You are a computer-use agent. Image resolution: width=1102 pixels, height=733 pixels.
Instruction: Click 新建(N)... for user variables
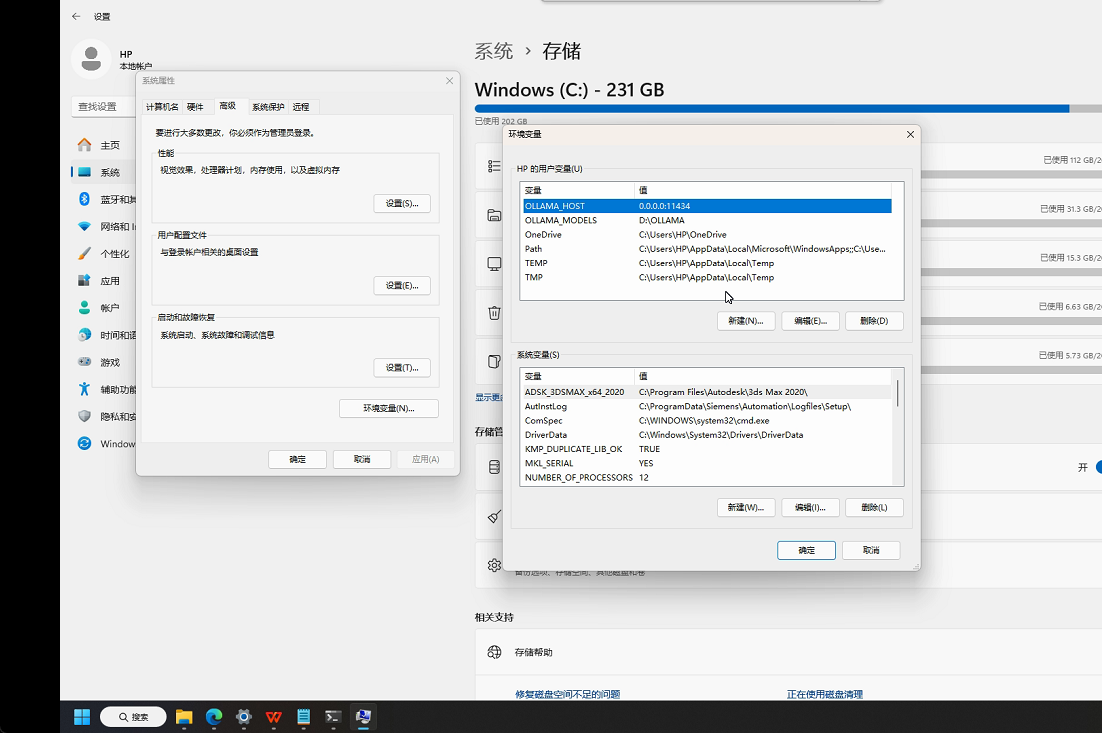click(746, 320)
